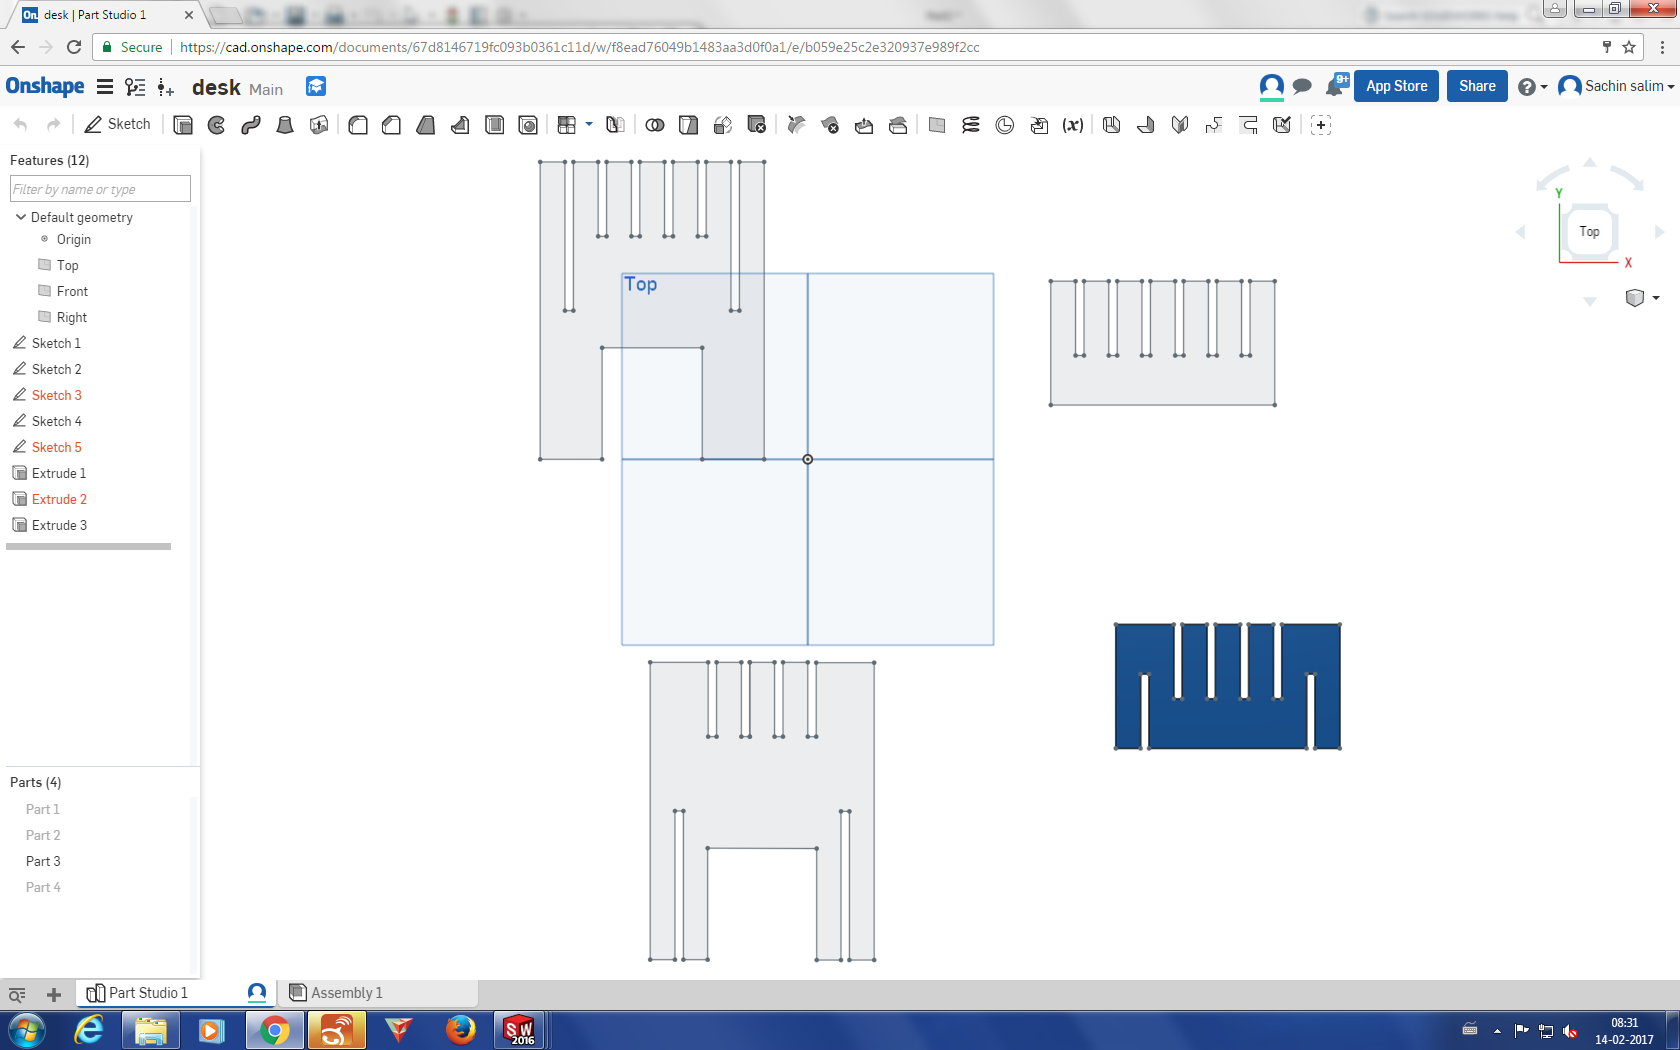The height and width of the screenshot is (1050, 1680).
Task: Select the 3D fit spline tool
Action: coord(1005,125)
